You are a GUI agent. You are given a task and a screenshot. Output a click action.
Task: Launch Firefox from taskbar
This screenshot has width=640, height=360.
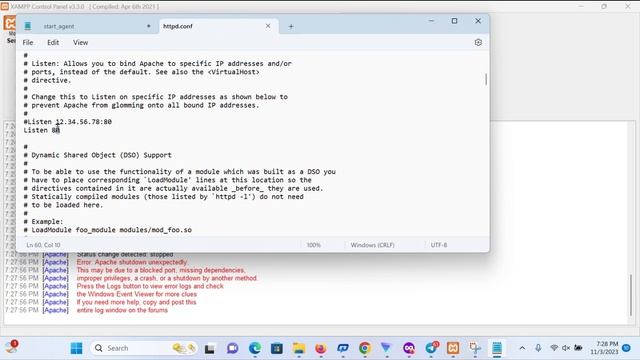point(321,348)
